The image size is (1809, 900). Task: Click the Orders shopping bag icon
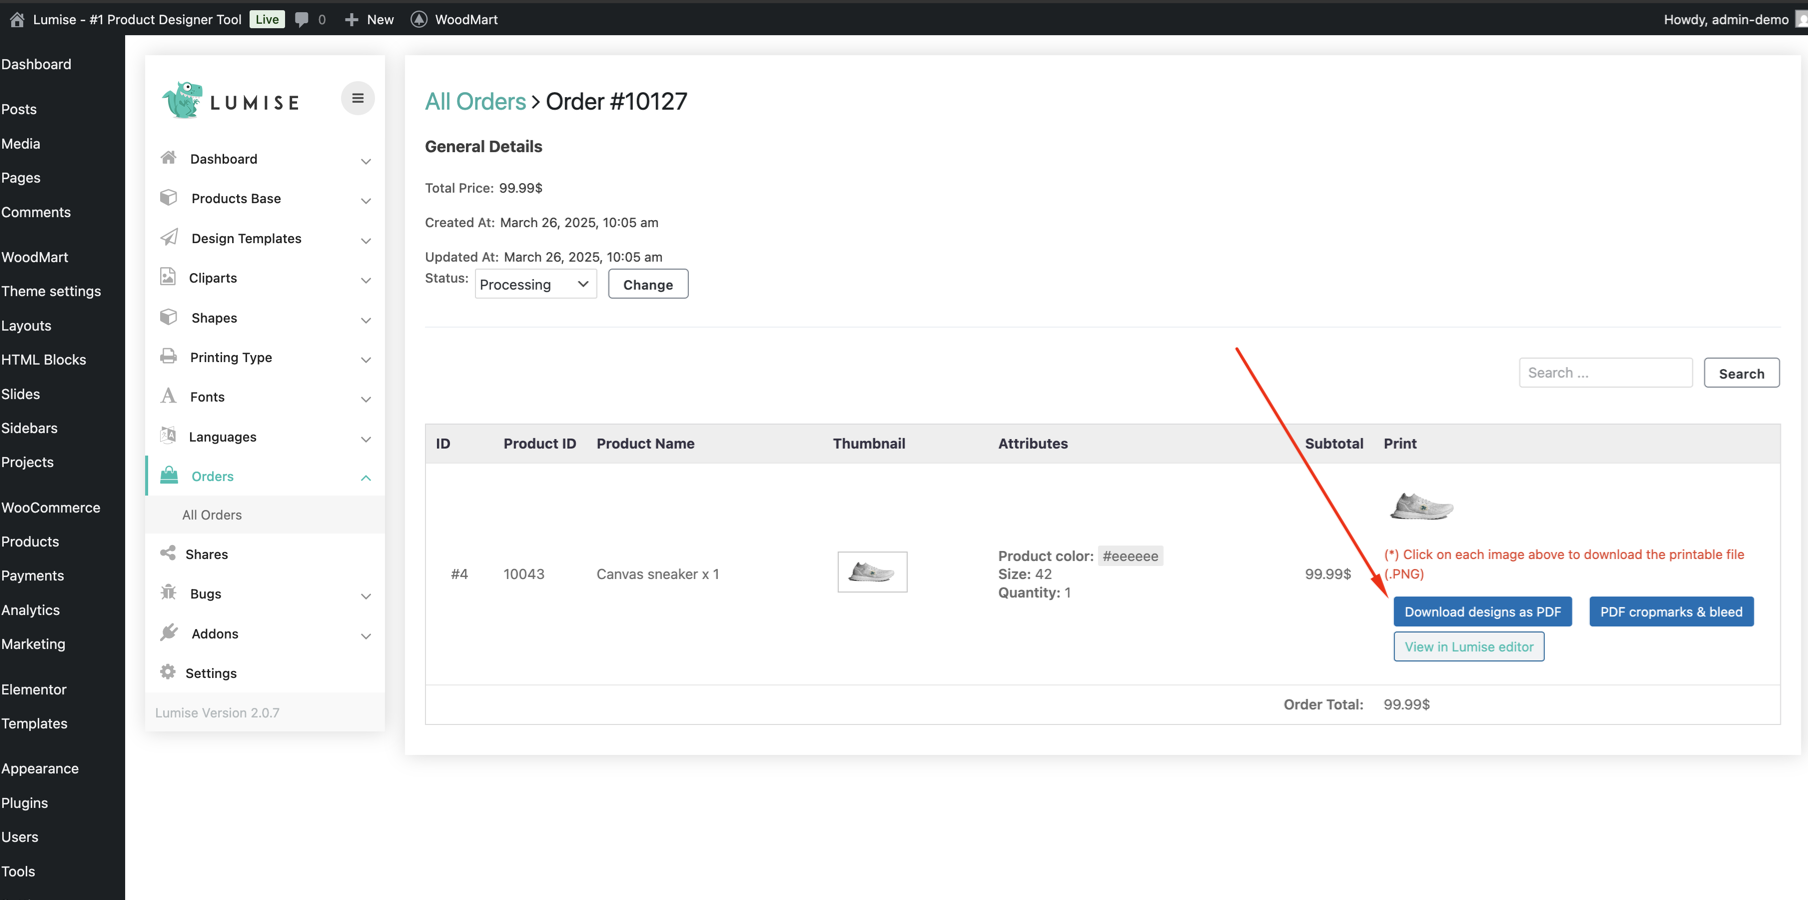click(169, 475)
